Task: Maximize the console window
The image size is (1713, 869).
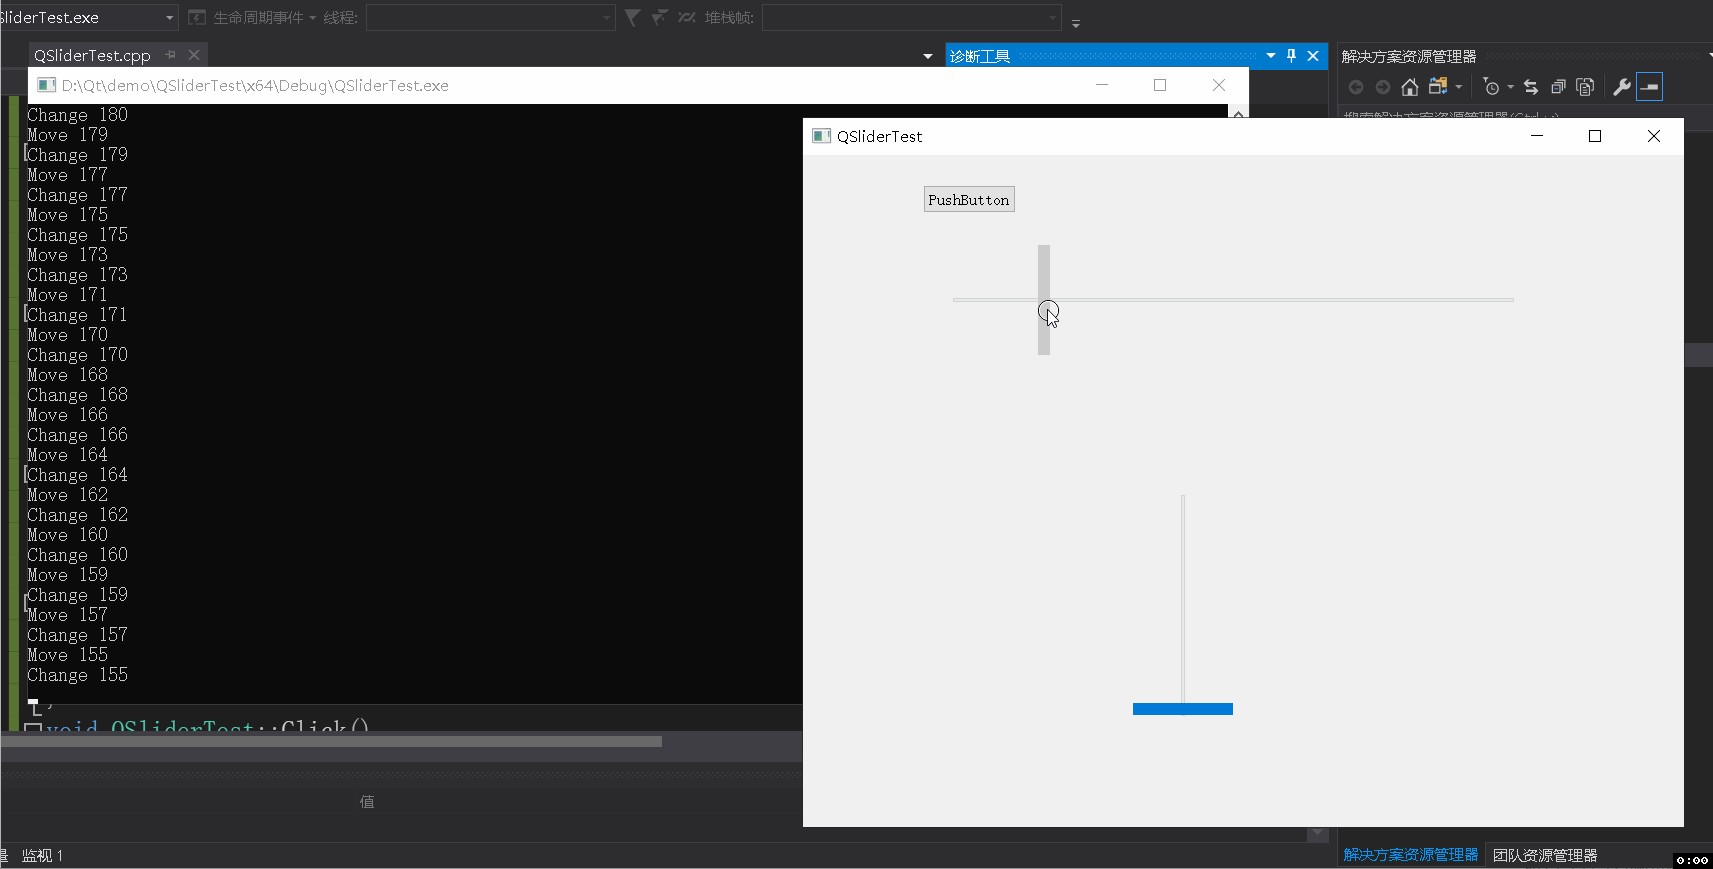Action: pos(1160,85)
